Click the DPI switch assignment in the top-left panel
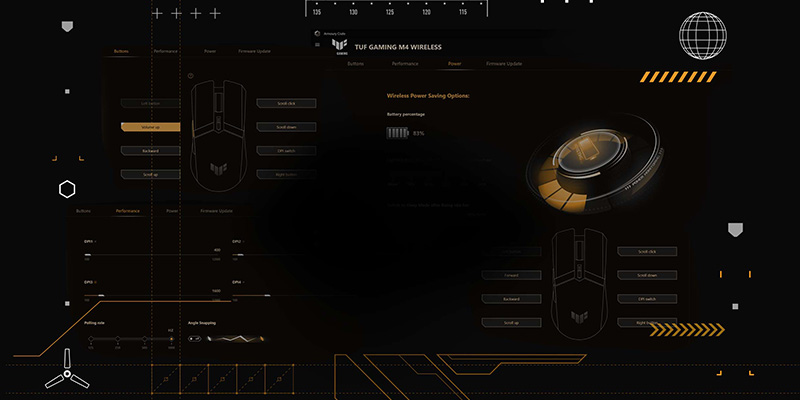Image resolution: width=800 pixels, height=400 pixels. (286, 151)
